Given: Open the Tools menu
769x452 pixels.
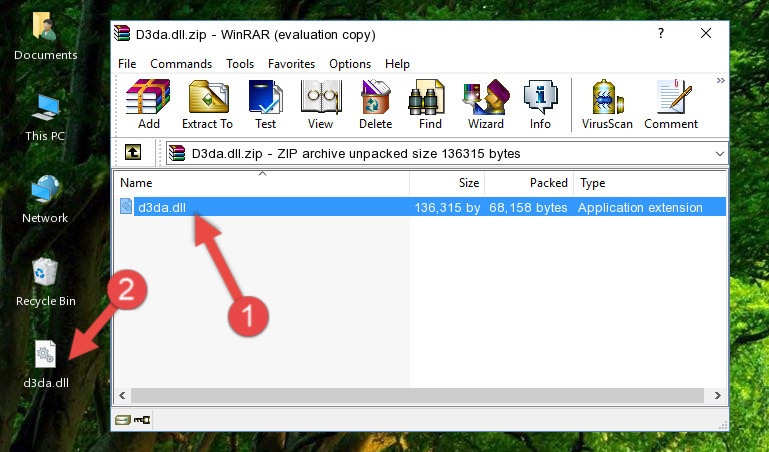Looking at the screenshot, I should 240,64.
